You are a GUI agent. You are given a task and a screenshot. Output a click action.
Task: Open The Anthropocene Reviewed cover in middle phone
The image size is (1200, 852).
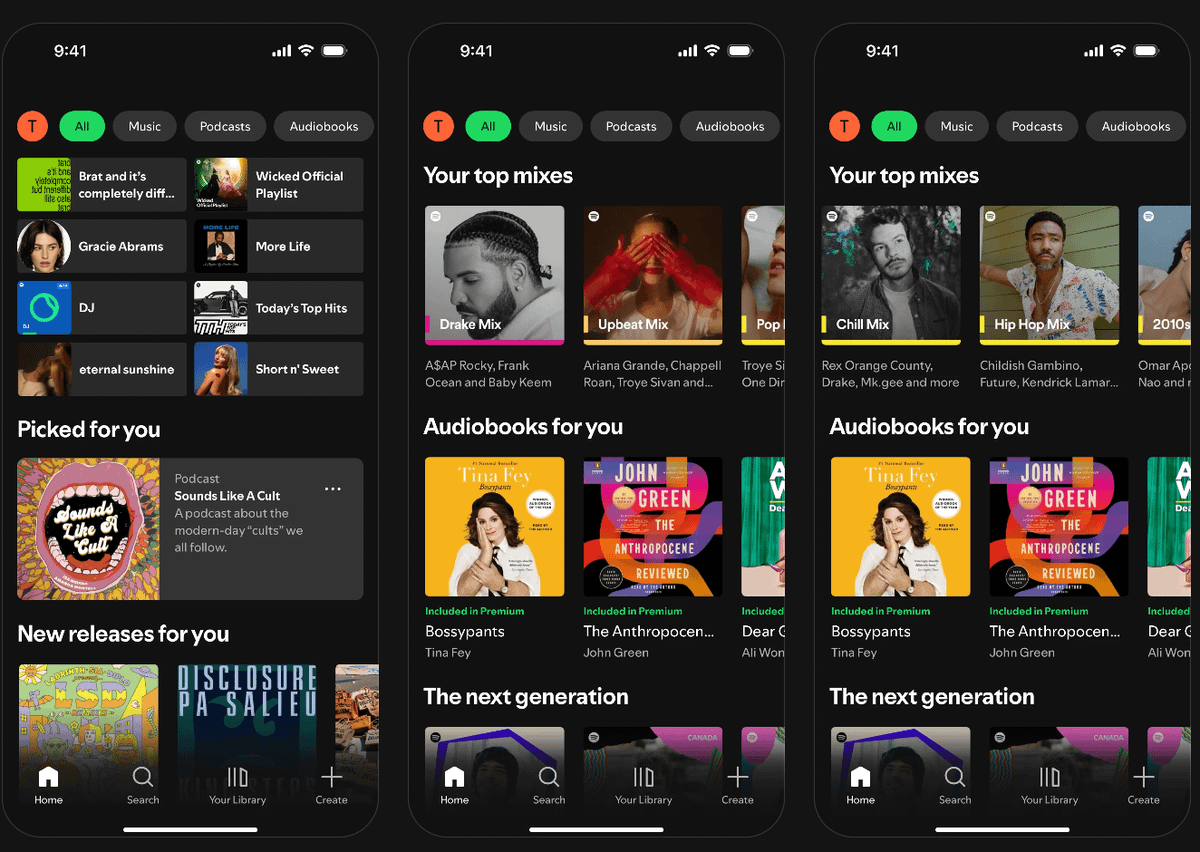click(x=653, y=527)
